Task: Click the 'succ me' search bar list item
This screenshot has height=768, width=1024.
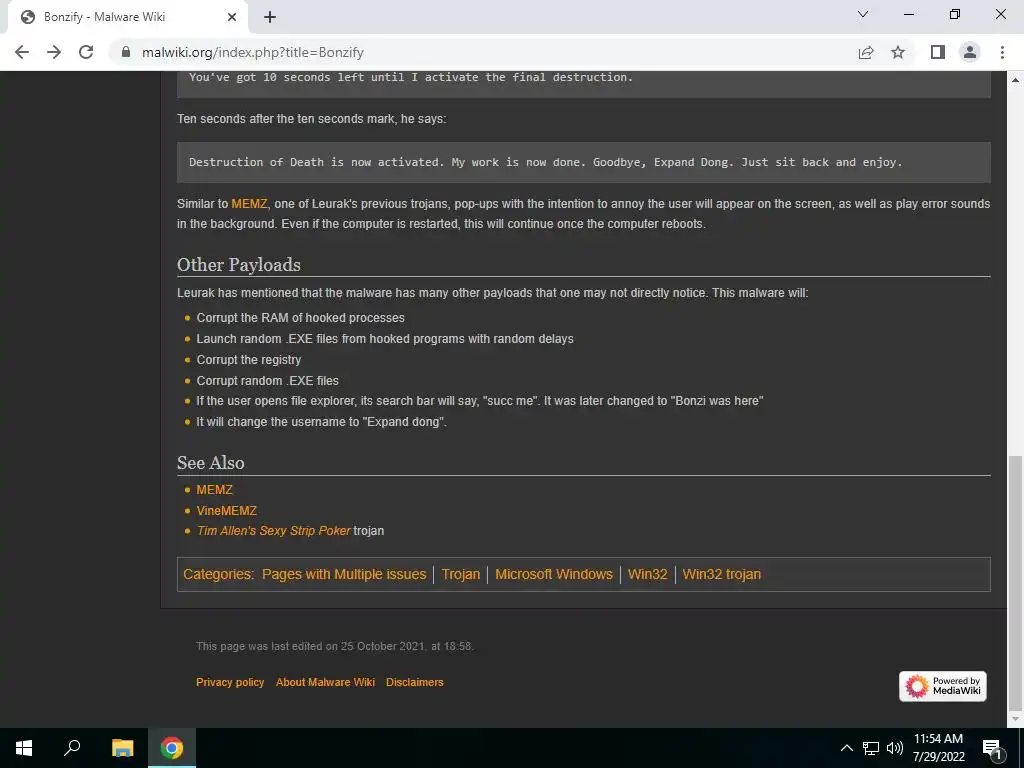Action: coord(480,401)
